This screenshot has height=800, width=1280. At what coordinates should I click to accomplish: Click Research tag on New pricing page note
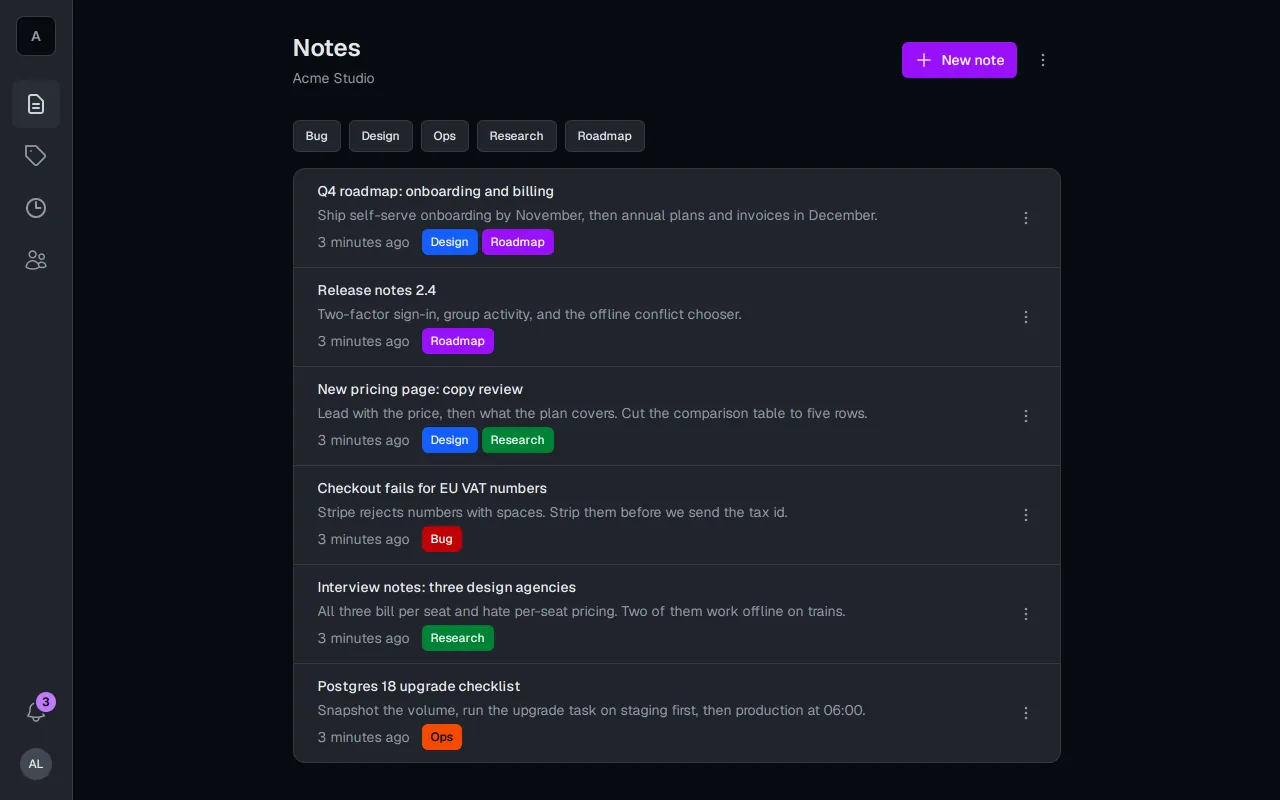(x=518, y=440)
